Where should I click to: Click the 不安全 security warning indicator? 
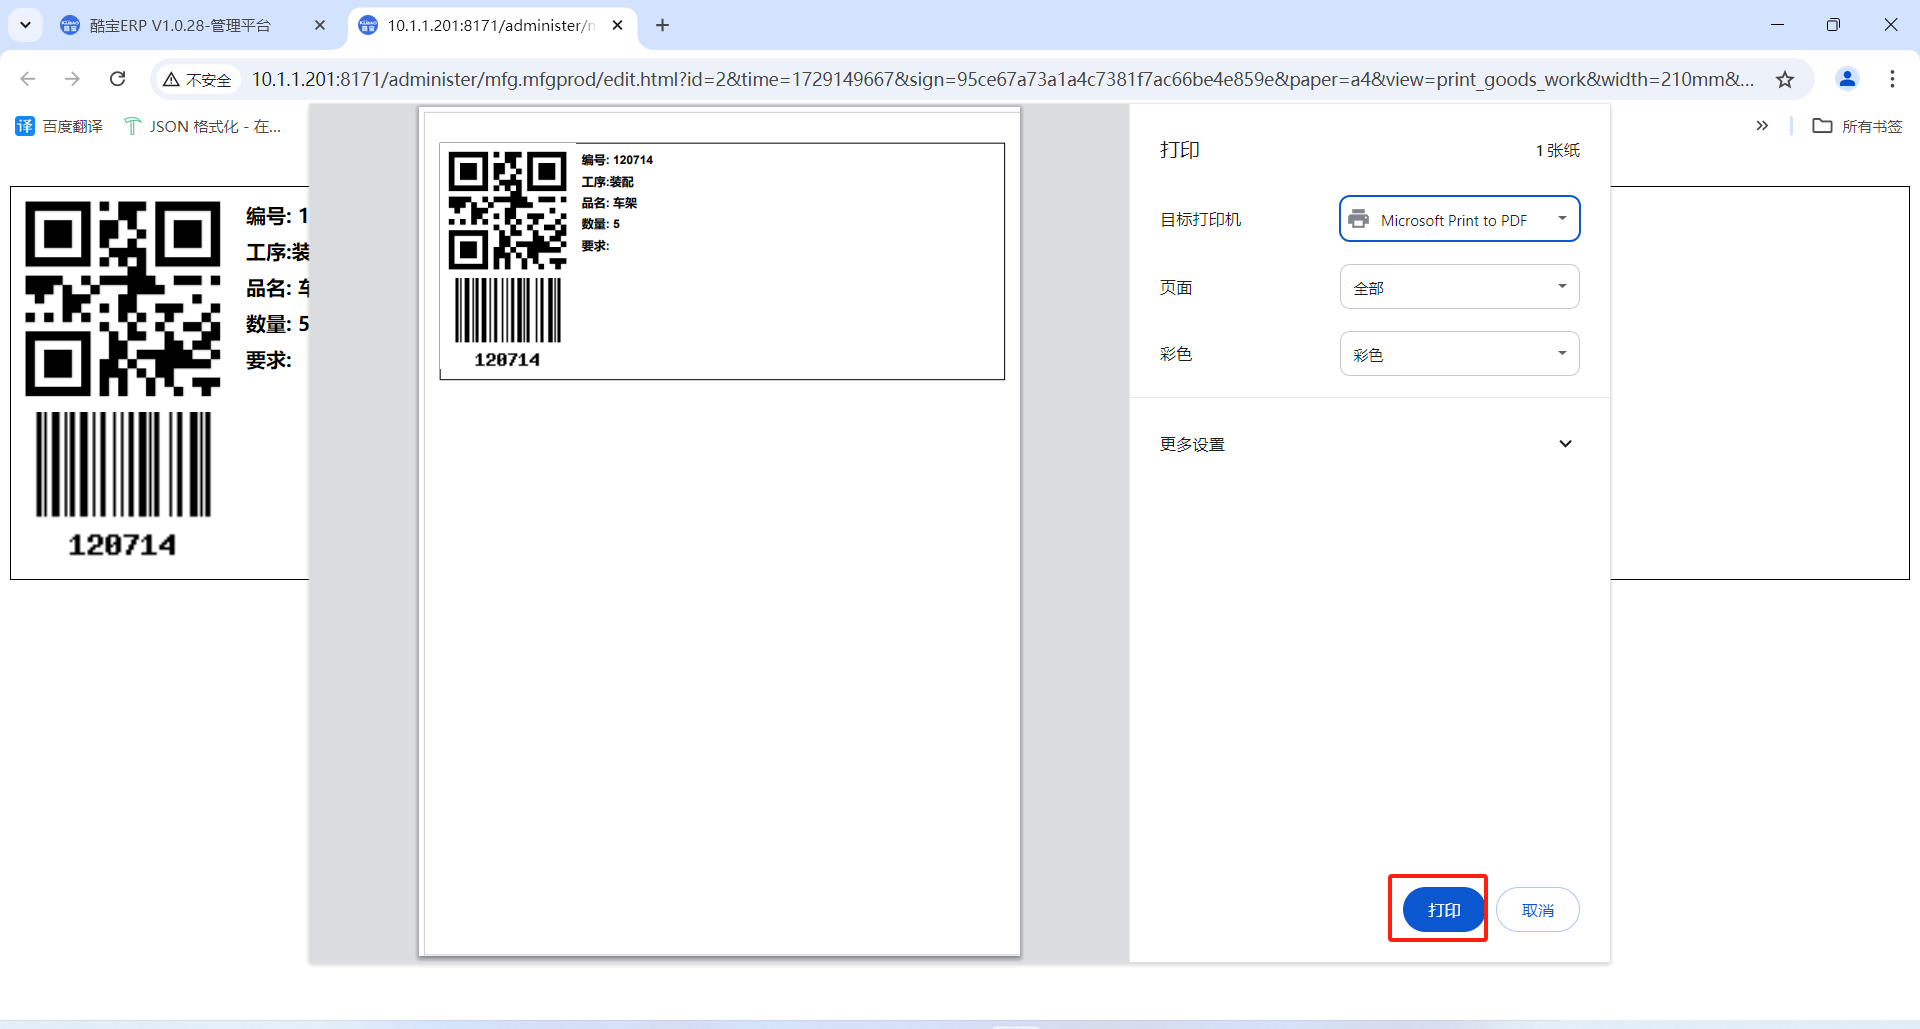tap(198, 80)
